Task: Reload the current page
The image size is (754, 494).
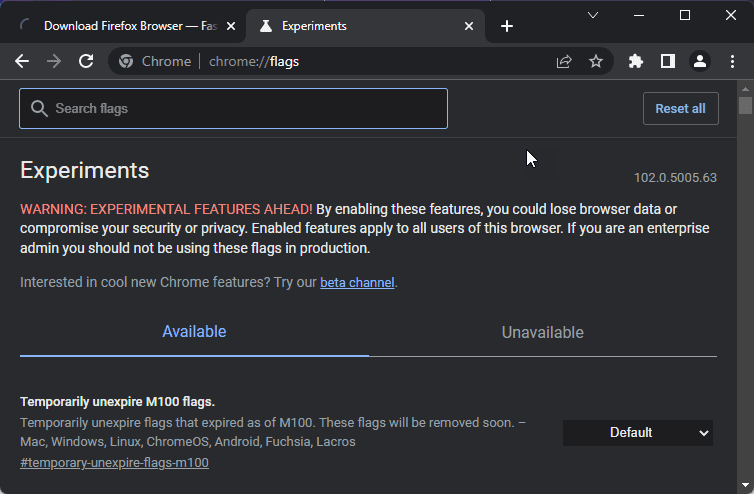Action: (x=86, y=62)
